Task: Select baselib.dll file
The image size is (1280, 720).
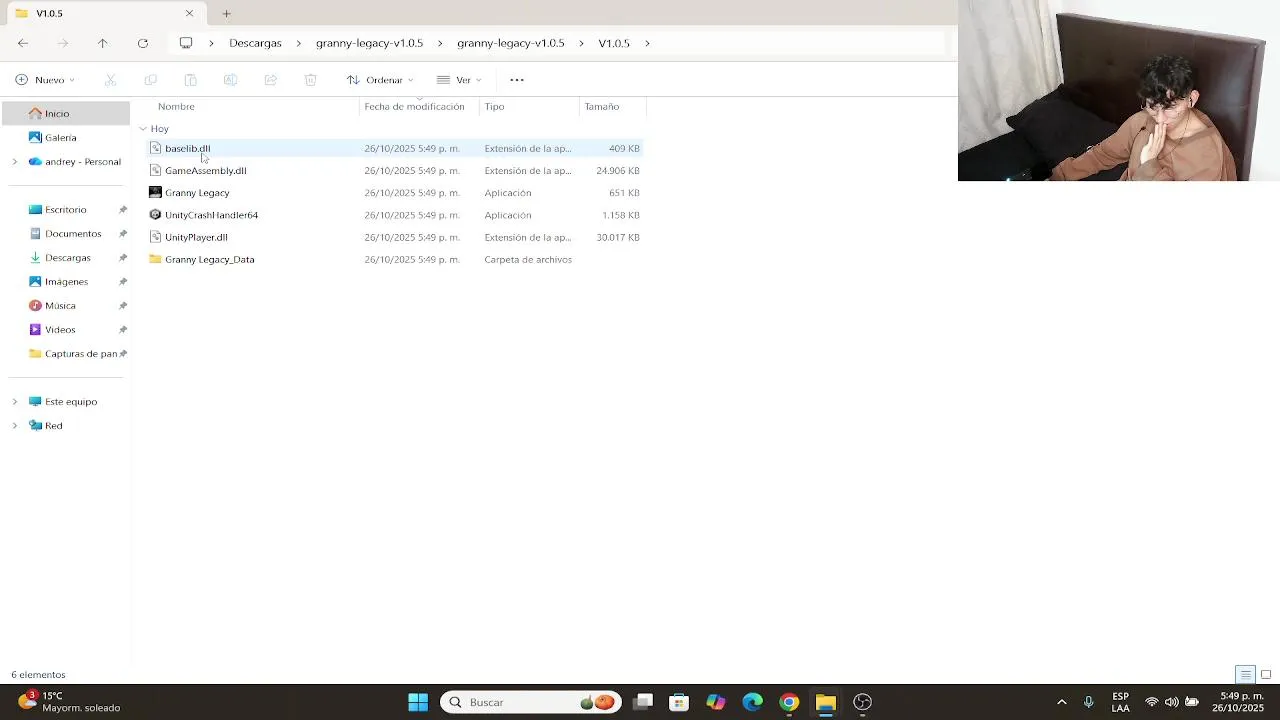Action: click(x=187, y=149)
